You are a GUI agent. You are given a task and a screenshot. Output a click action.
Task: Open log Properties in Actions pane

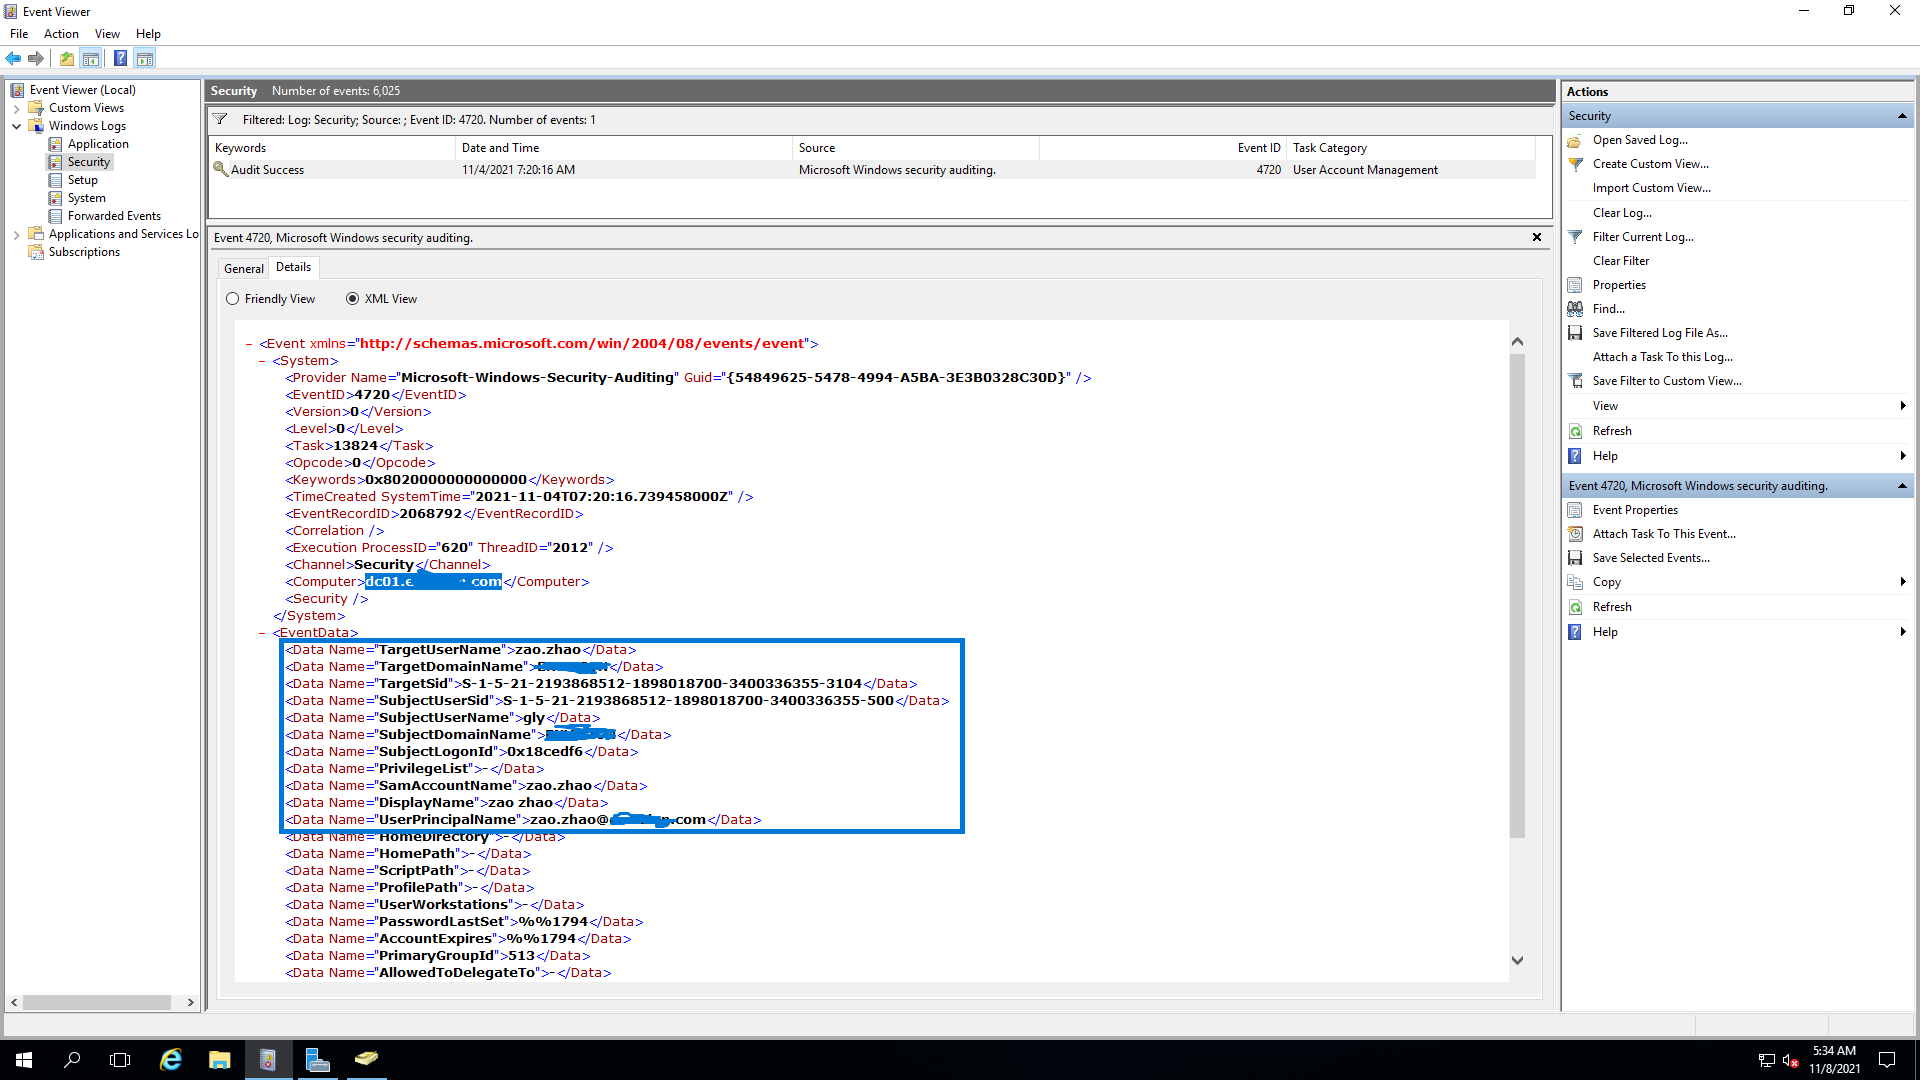click(1619, 285)
